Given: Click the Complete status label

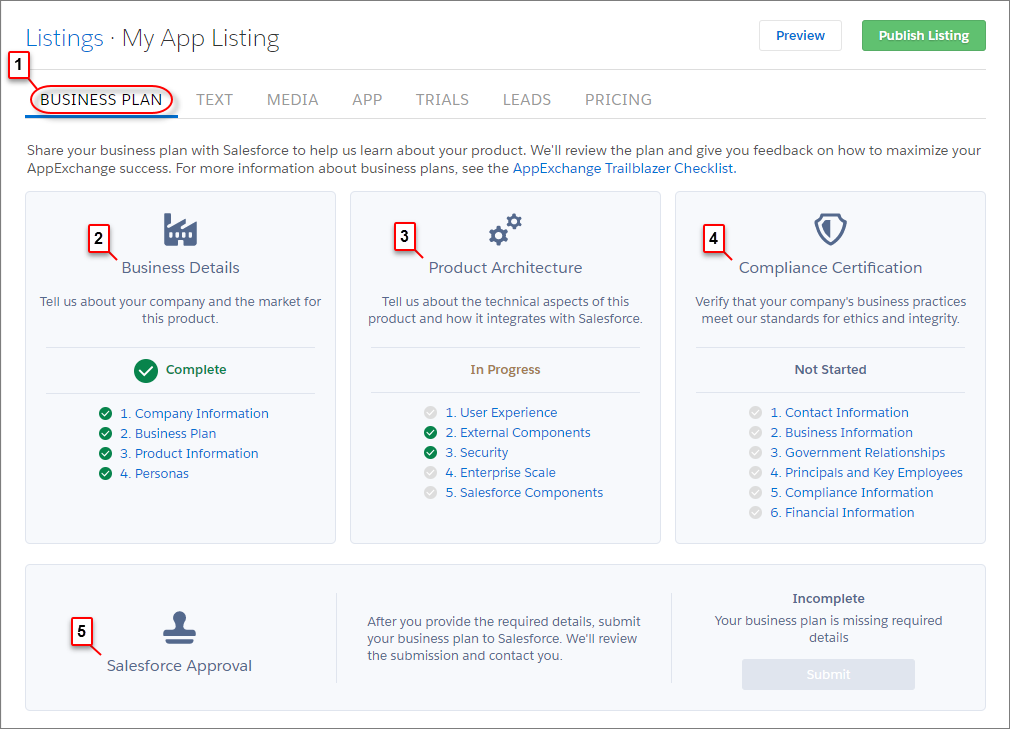Looking at the screenshot, I should (x=196, y=369).
